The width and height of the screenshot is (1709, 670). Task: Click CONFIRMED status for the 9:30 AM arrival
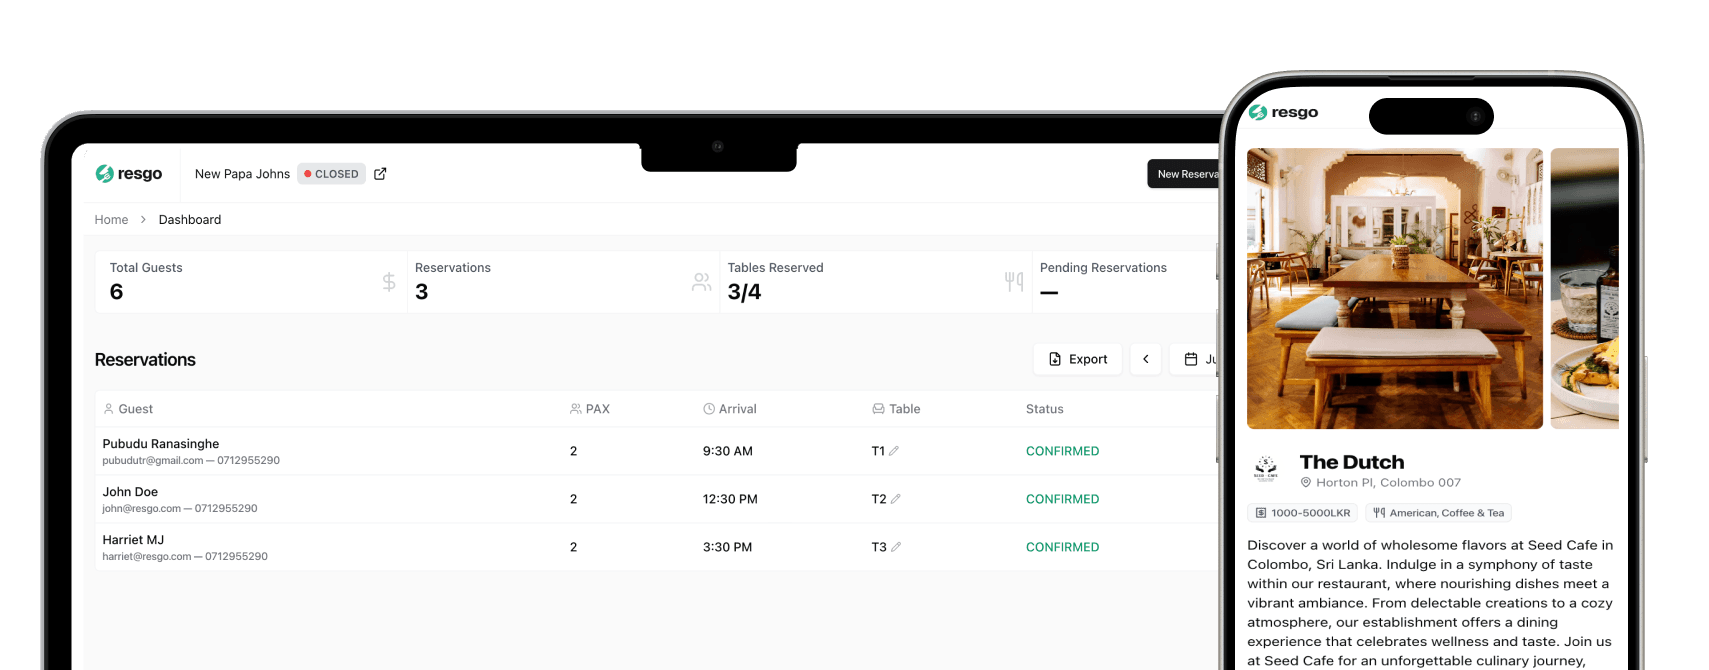click(1062, 451)
